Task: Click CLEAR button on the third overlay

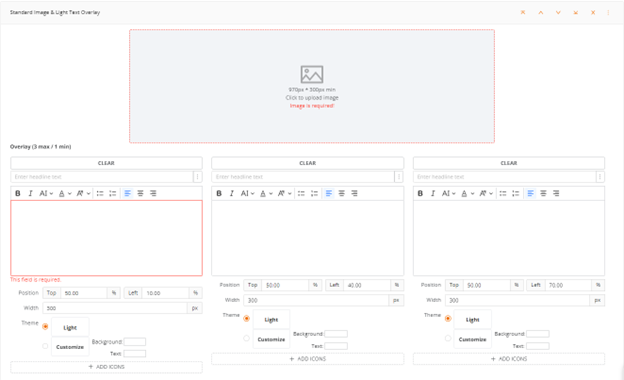Action: (x=509, y=163)
